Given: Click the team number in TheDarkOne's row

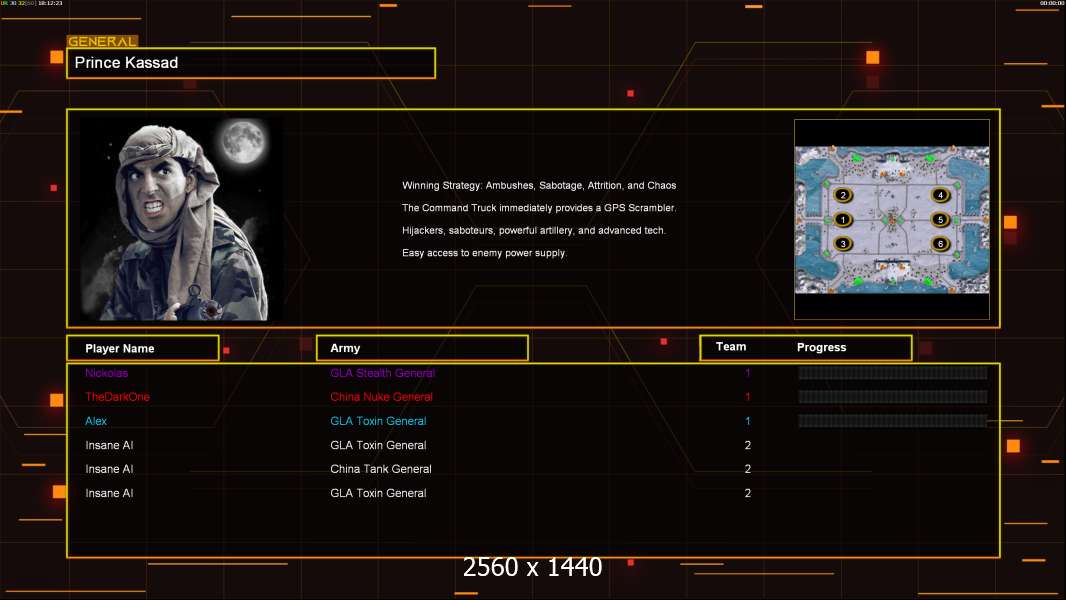Looking at the screenshot, I should pyautogui.click(x=747, y=397).
